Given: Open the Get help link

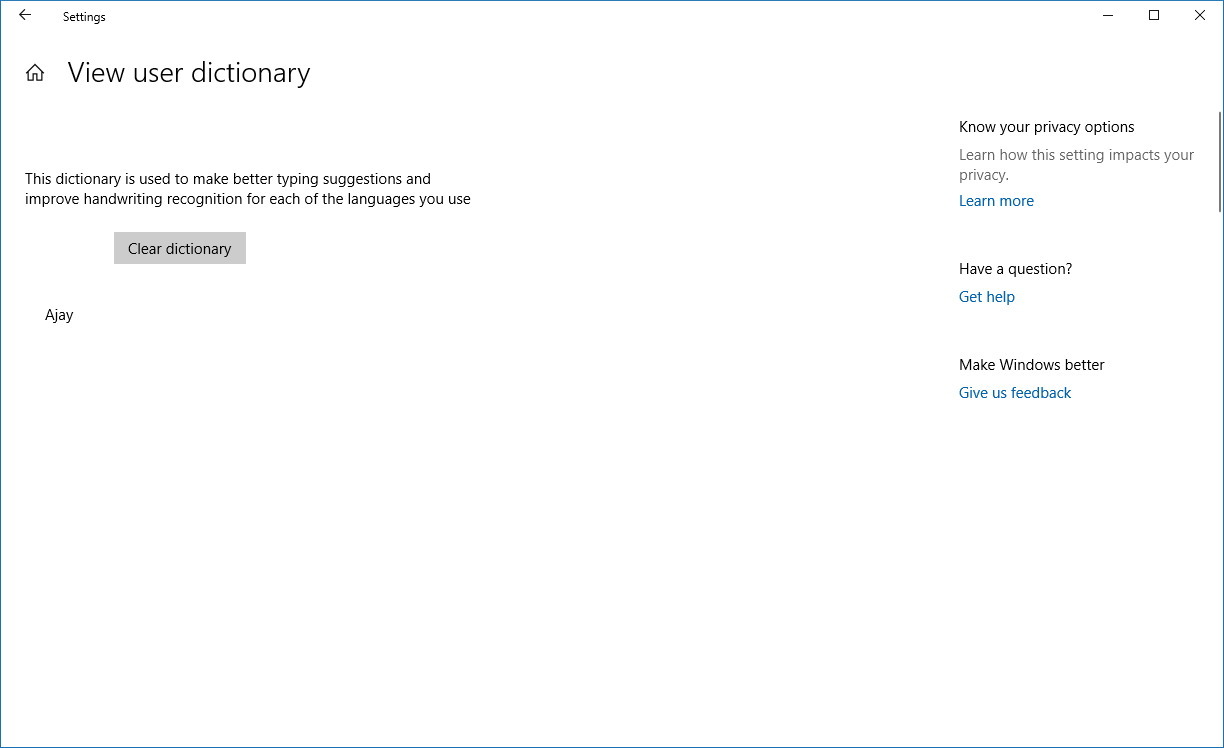Looking at the screenshot, I should 987,297.
